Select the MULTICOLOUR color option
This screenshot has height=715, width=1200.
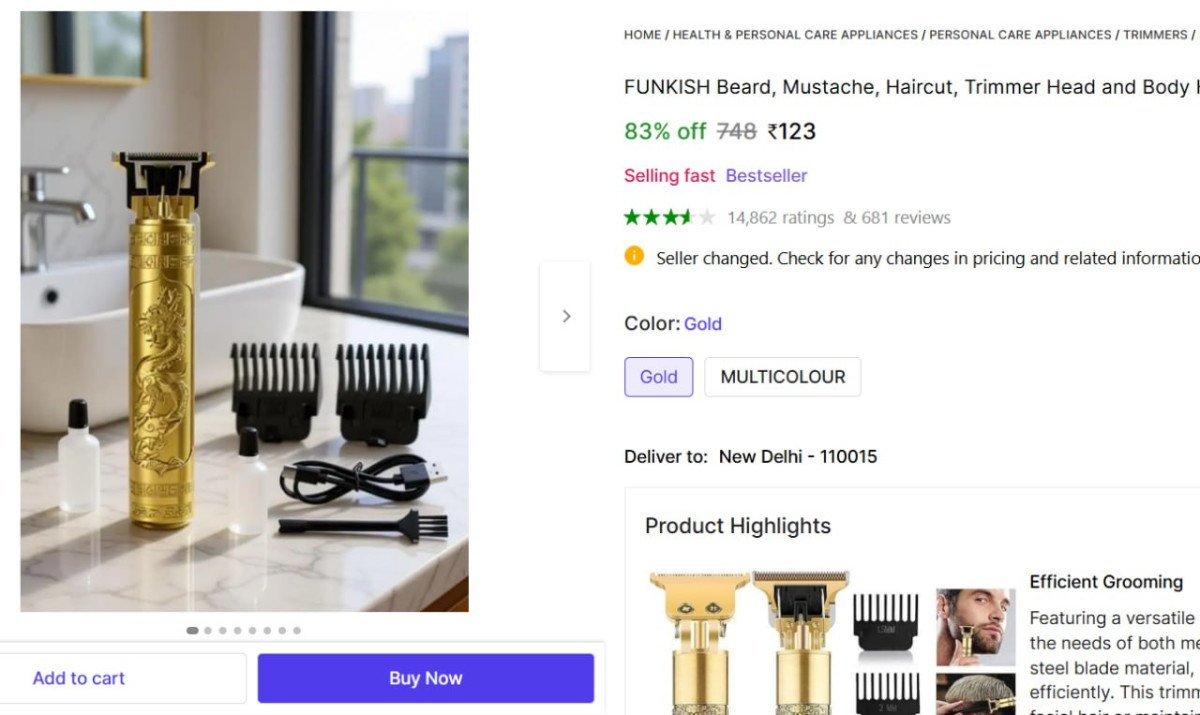point(782,377)
